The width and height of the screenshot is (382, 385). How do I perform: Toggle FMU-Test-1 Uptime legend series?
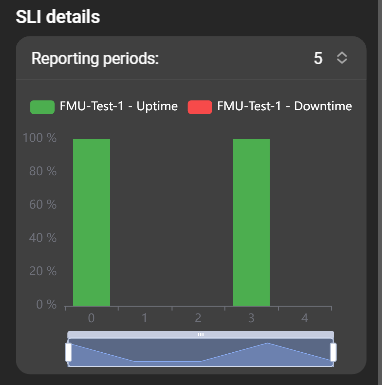click(x=104, y=107)
